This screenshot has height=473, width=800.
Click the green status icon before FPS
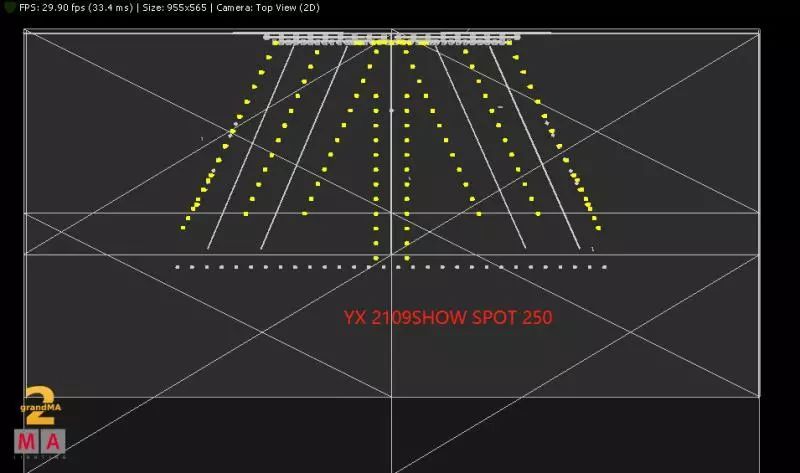[8, 6]
